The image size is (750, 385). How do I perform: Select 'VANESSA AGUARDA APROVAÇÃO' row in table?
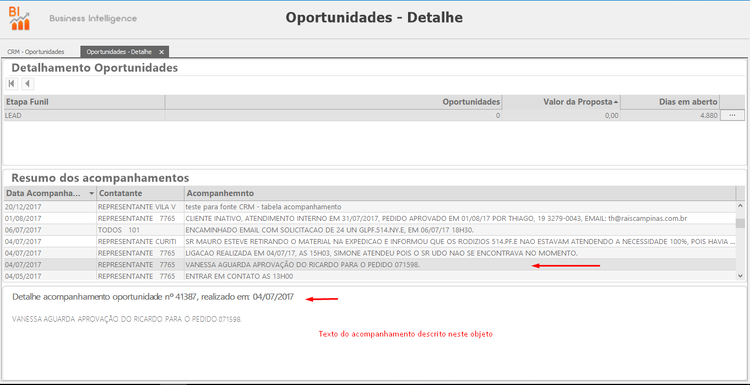tap(369, 264)
